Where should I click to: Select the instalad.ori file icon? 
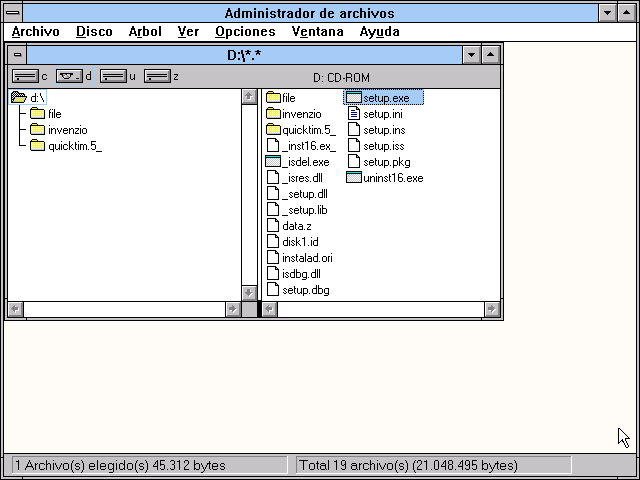[x=273, y=258]
